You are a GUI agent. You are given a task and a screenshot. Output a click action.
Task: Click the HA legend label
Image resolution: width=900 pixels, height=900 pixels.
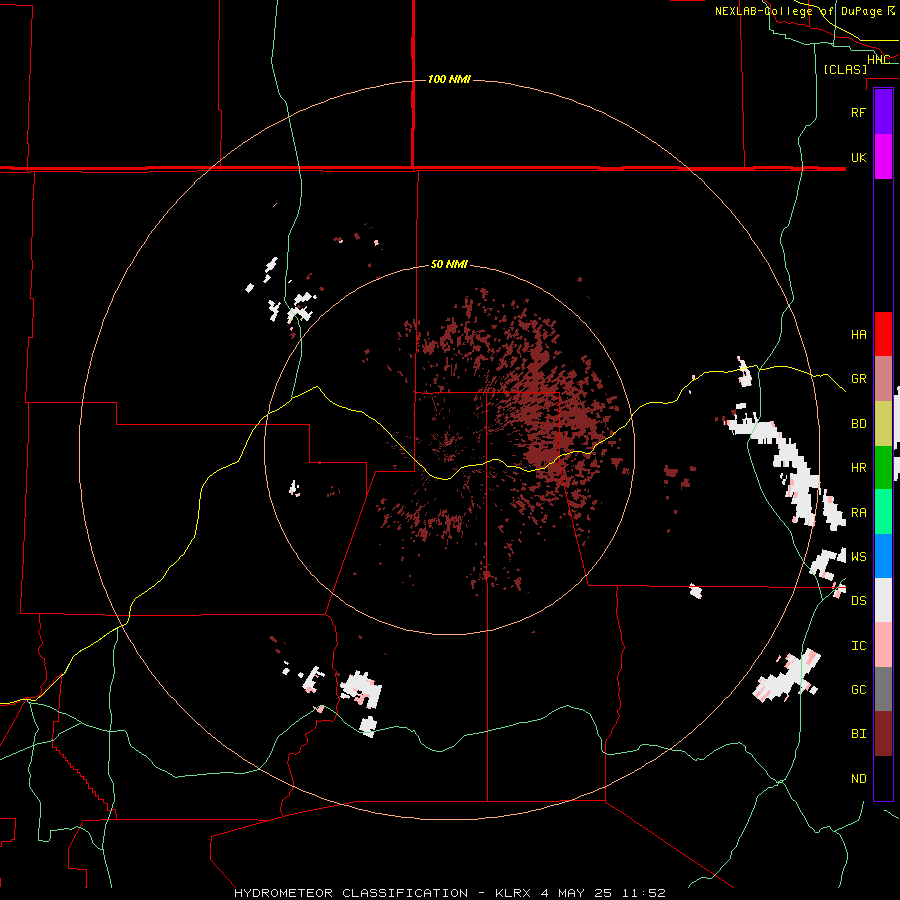pos(858,335)
